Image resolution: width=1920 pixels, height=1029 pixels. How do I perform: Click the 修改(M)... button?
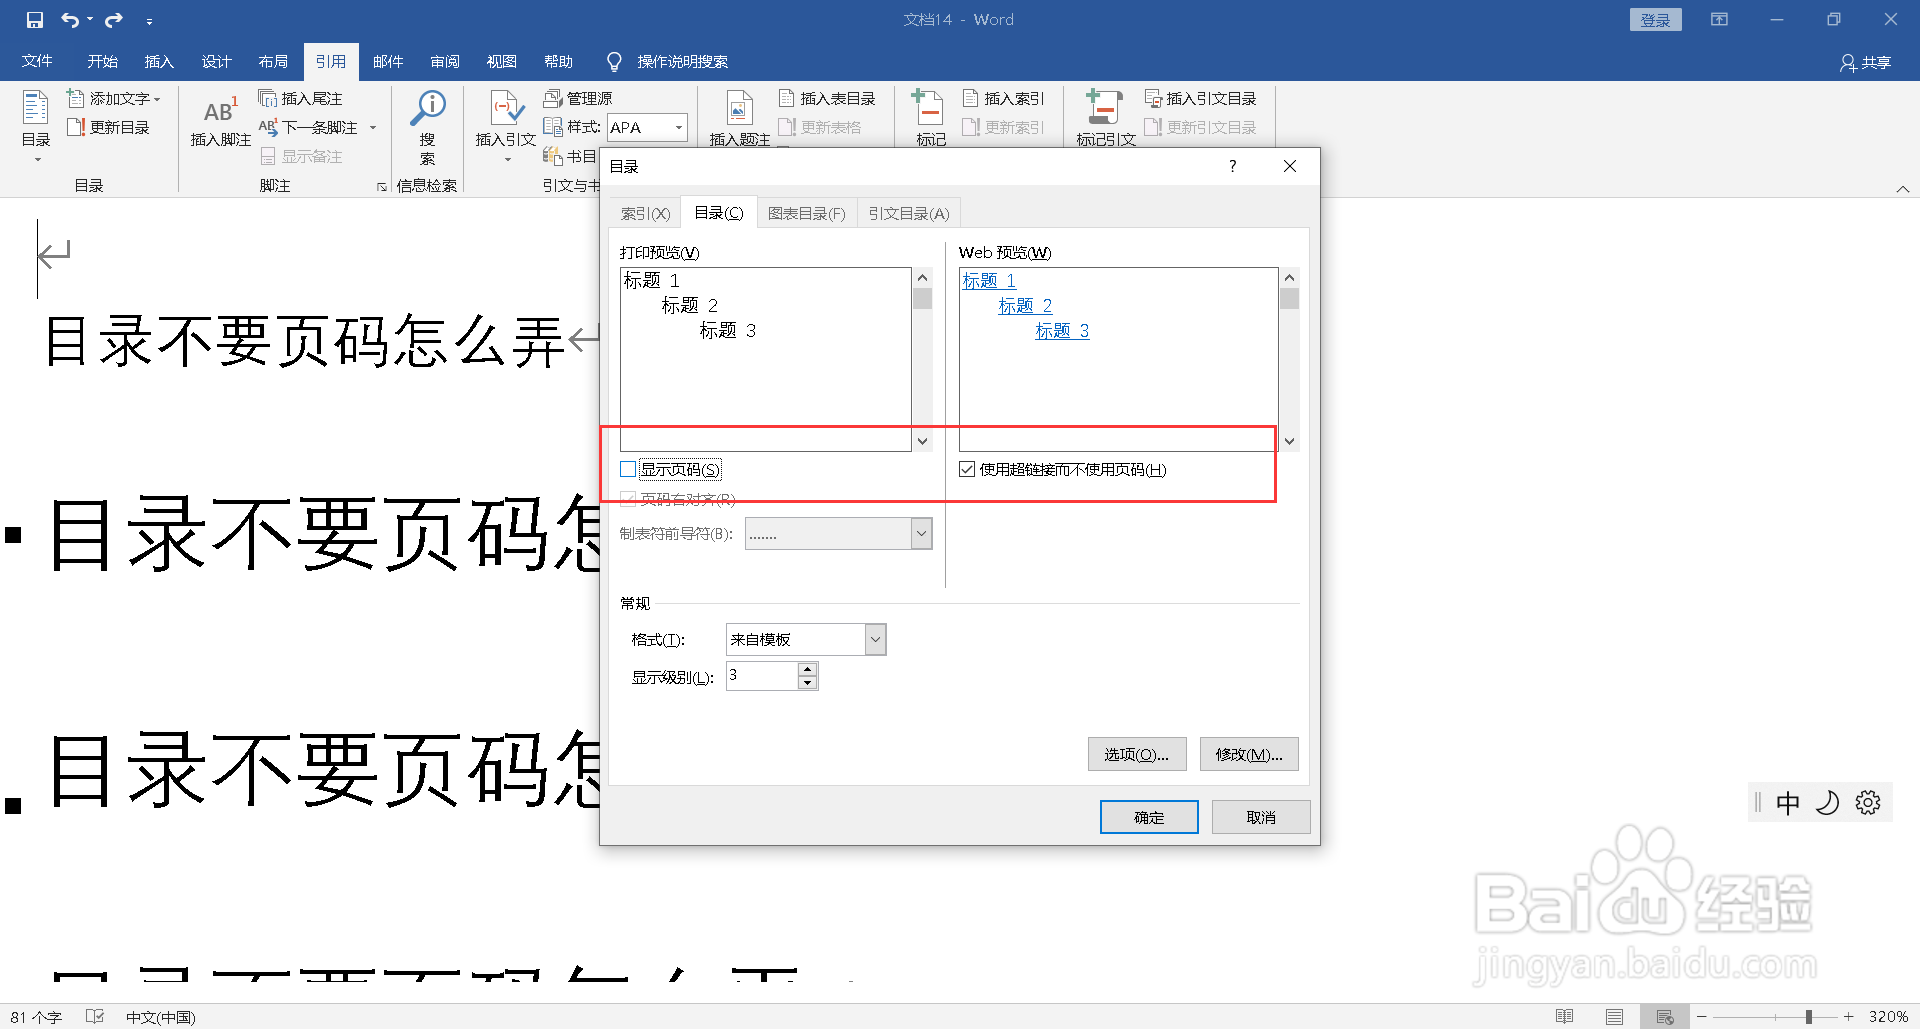tap(1249, 754)
